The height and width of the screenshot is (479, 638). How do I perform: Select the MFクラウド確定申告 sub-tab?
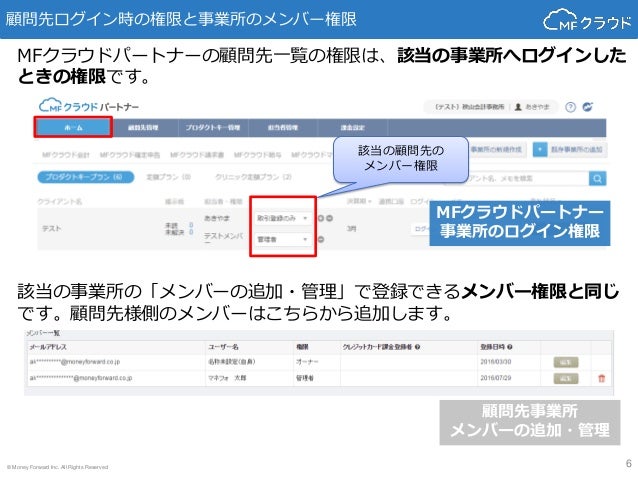pyautogui.click(x=130, y=155)
